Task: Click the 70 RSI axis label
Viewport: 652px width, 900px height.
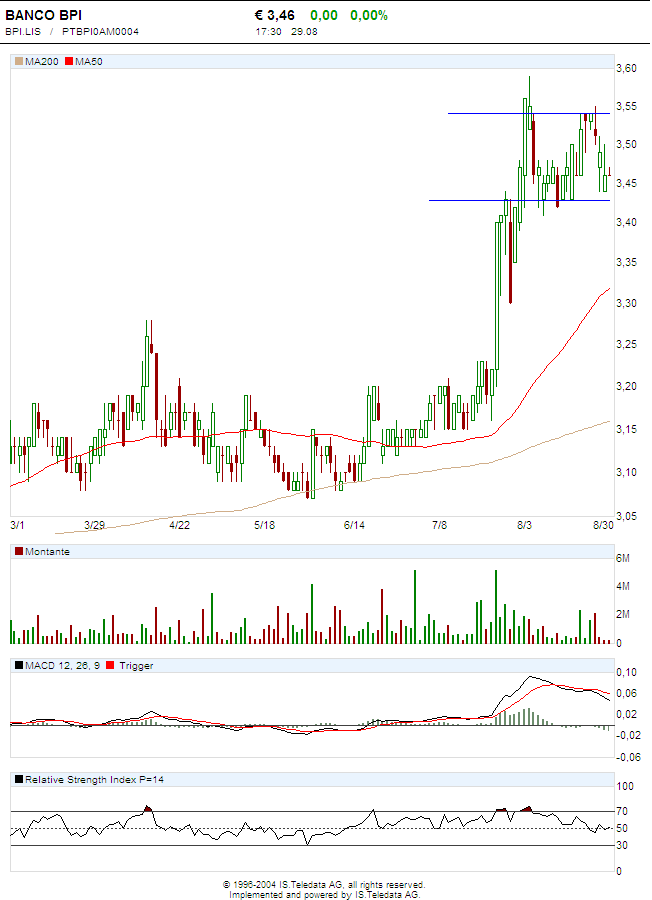Action: point(622,811)
